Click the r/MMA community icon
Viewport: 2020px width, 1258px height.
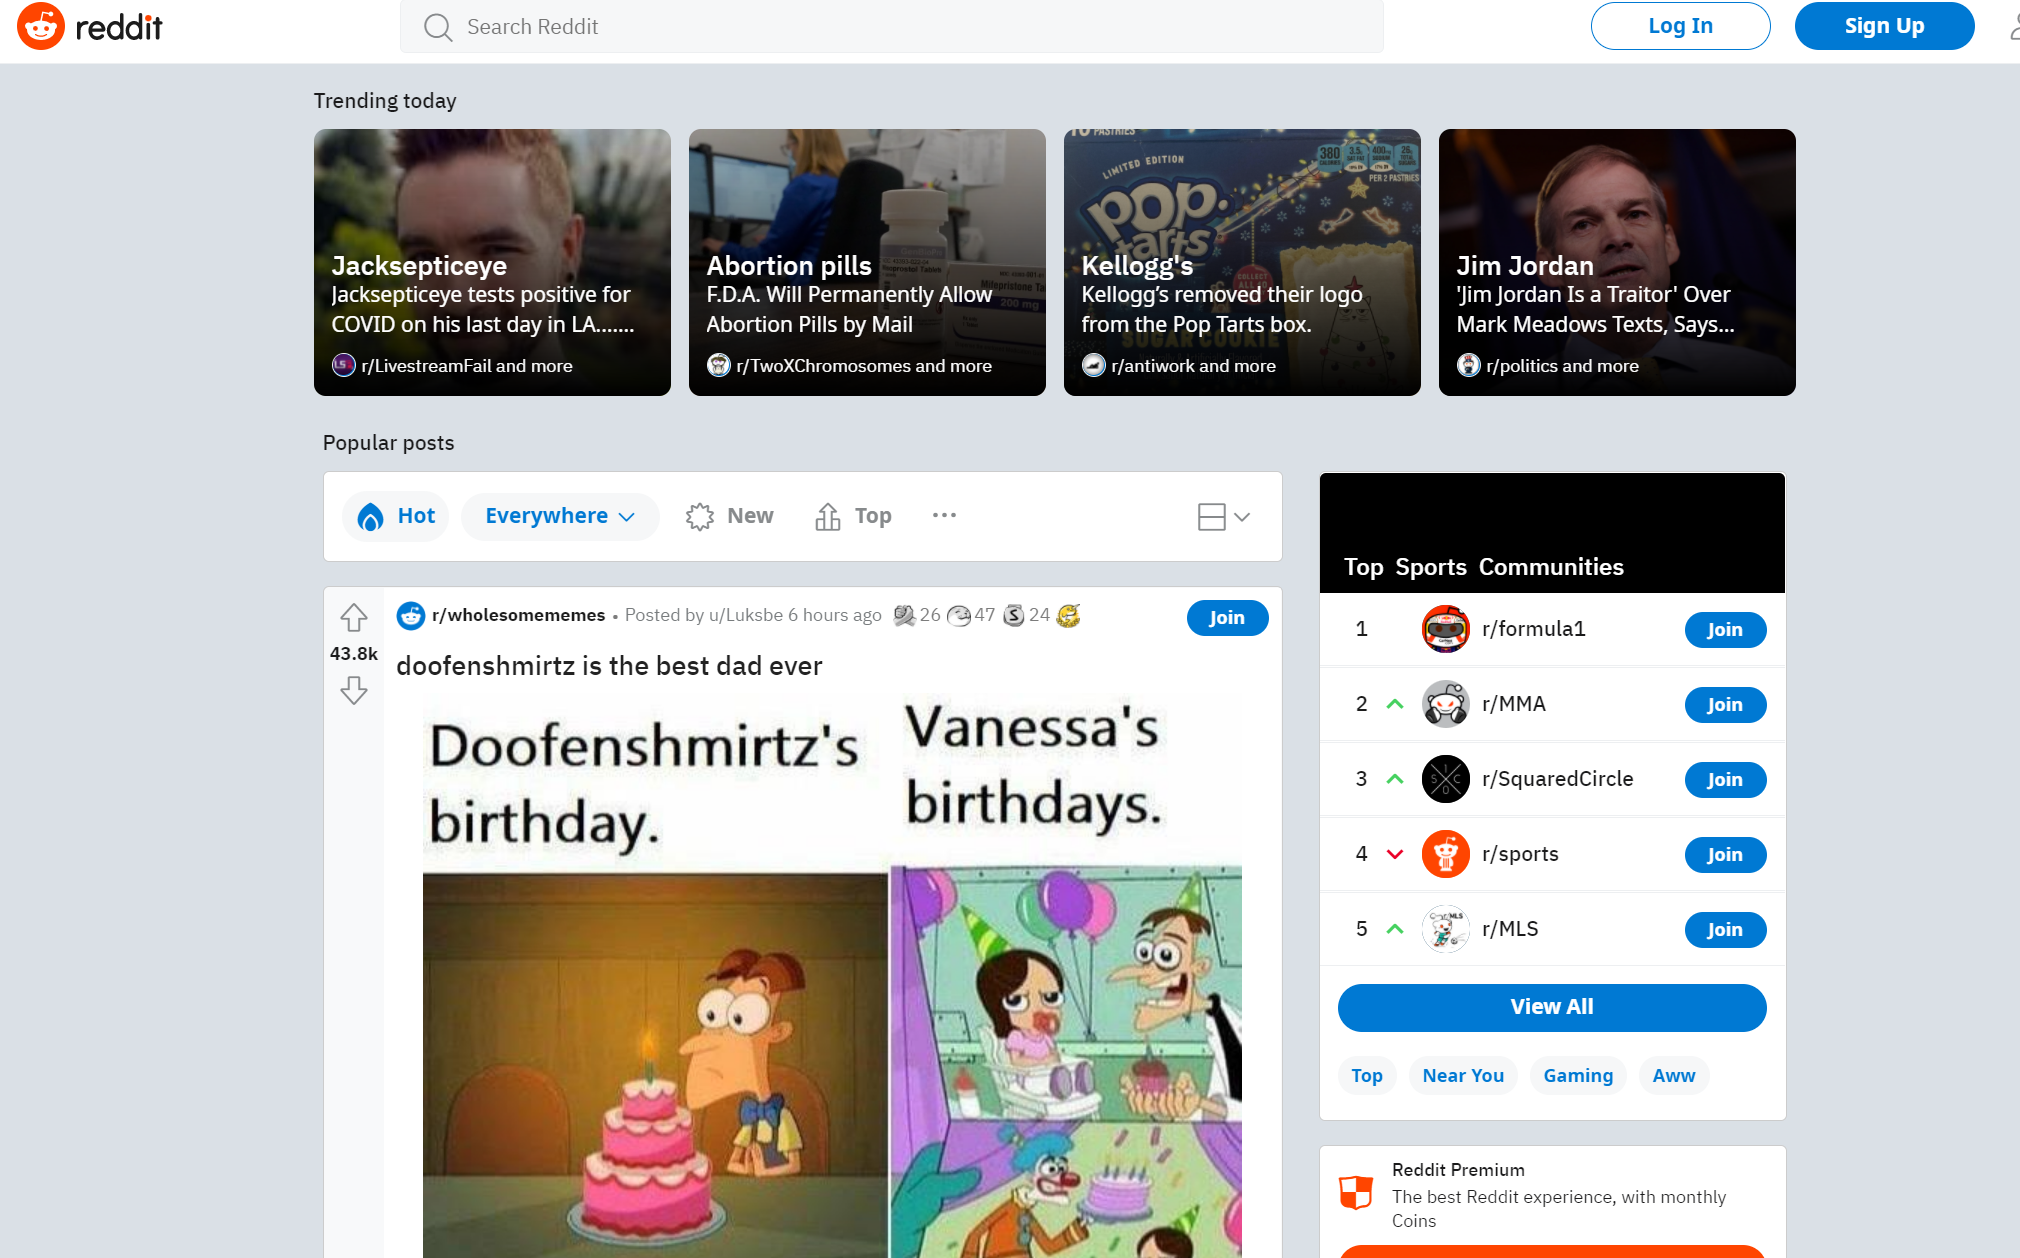point(1443,703)
